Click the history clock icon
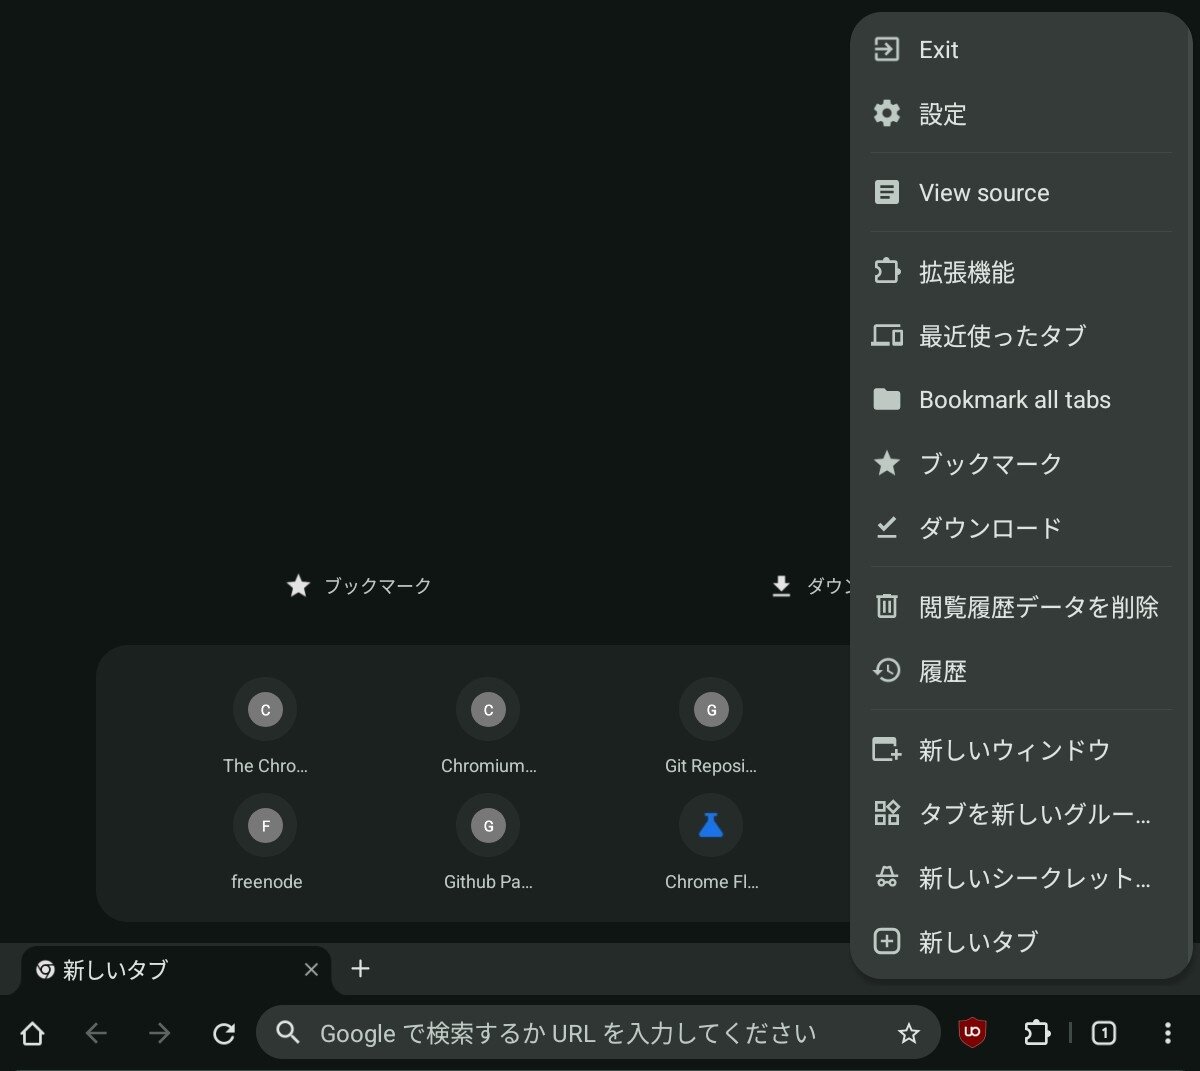The width and height of the screenshot is (1200, 1071). click(887, 670)
